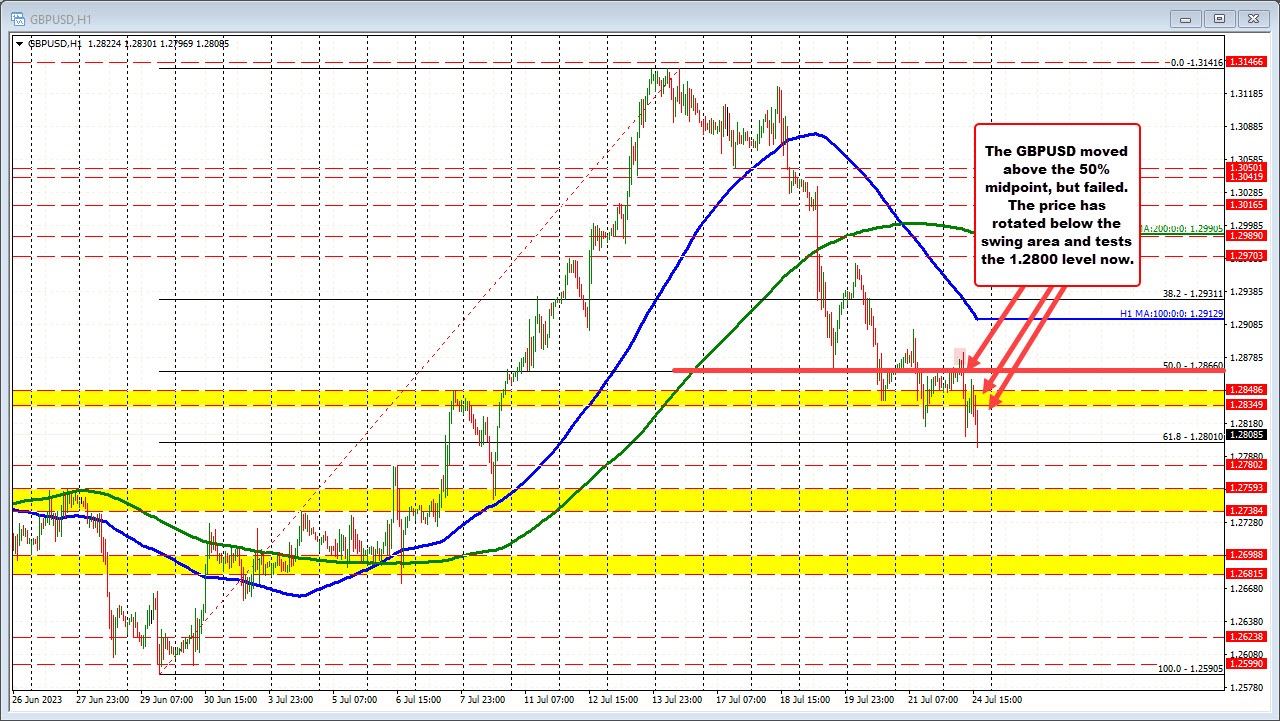The image size is (1280, 721).
Task: Click the red price label 1.31466 at the top
Action: (x=1245, y=61)
